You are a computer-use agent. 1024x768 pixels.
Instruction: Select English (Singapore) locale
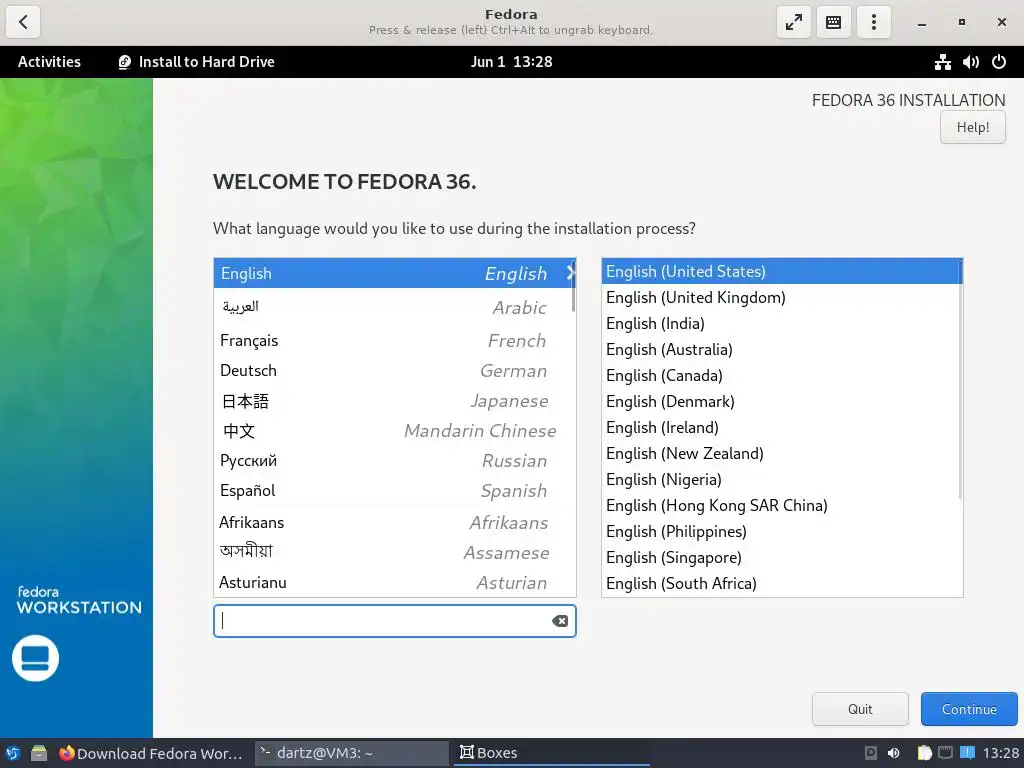click(782, 557)
